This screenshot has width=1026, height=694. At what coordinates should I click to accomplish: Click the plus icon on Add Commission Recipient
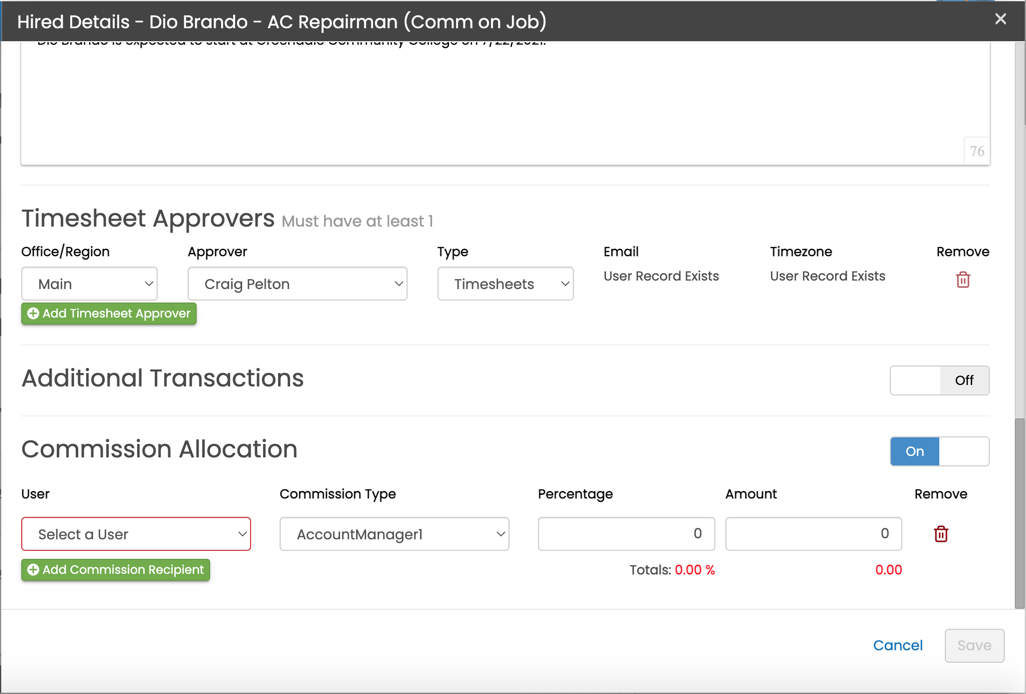33,570
